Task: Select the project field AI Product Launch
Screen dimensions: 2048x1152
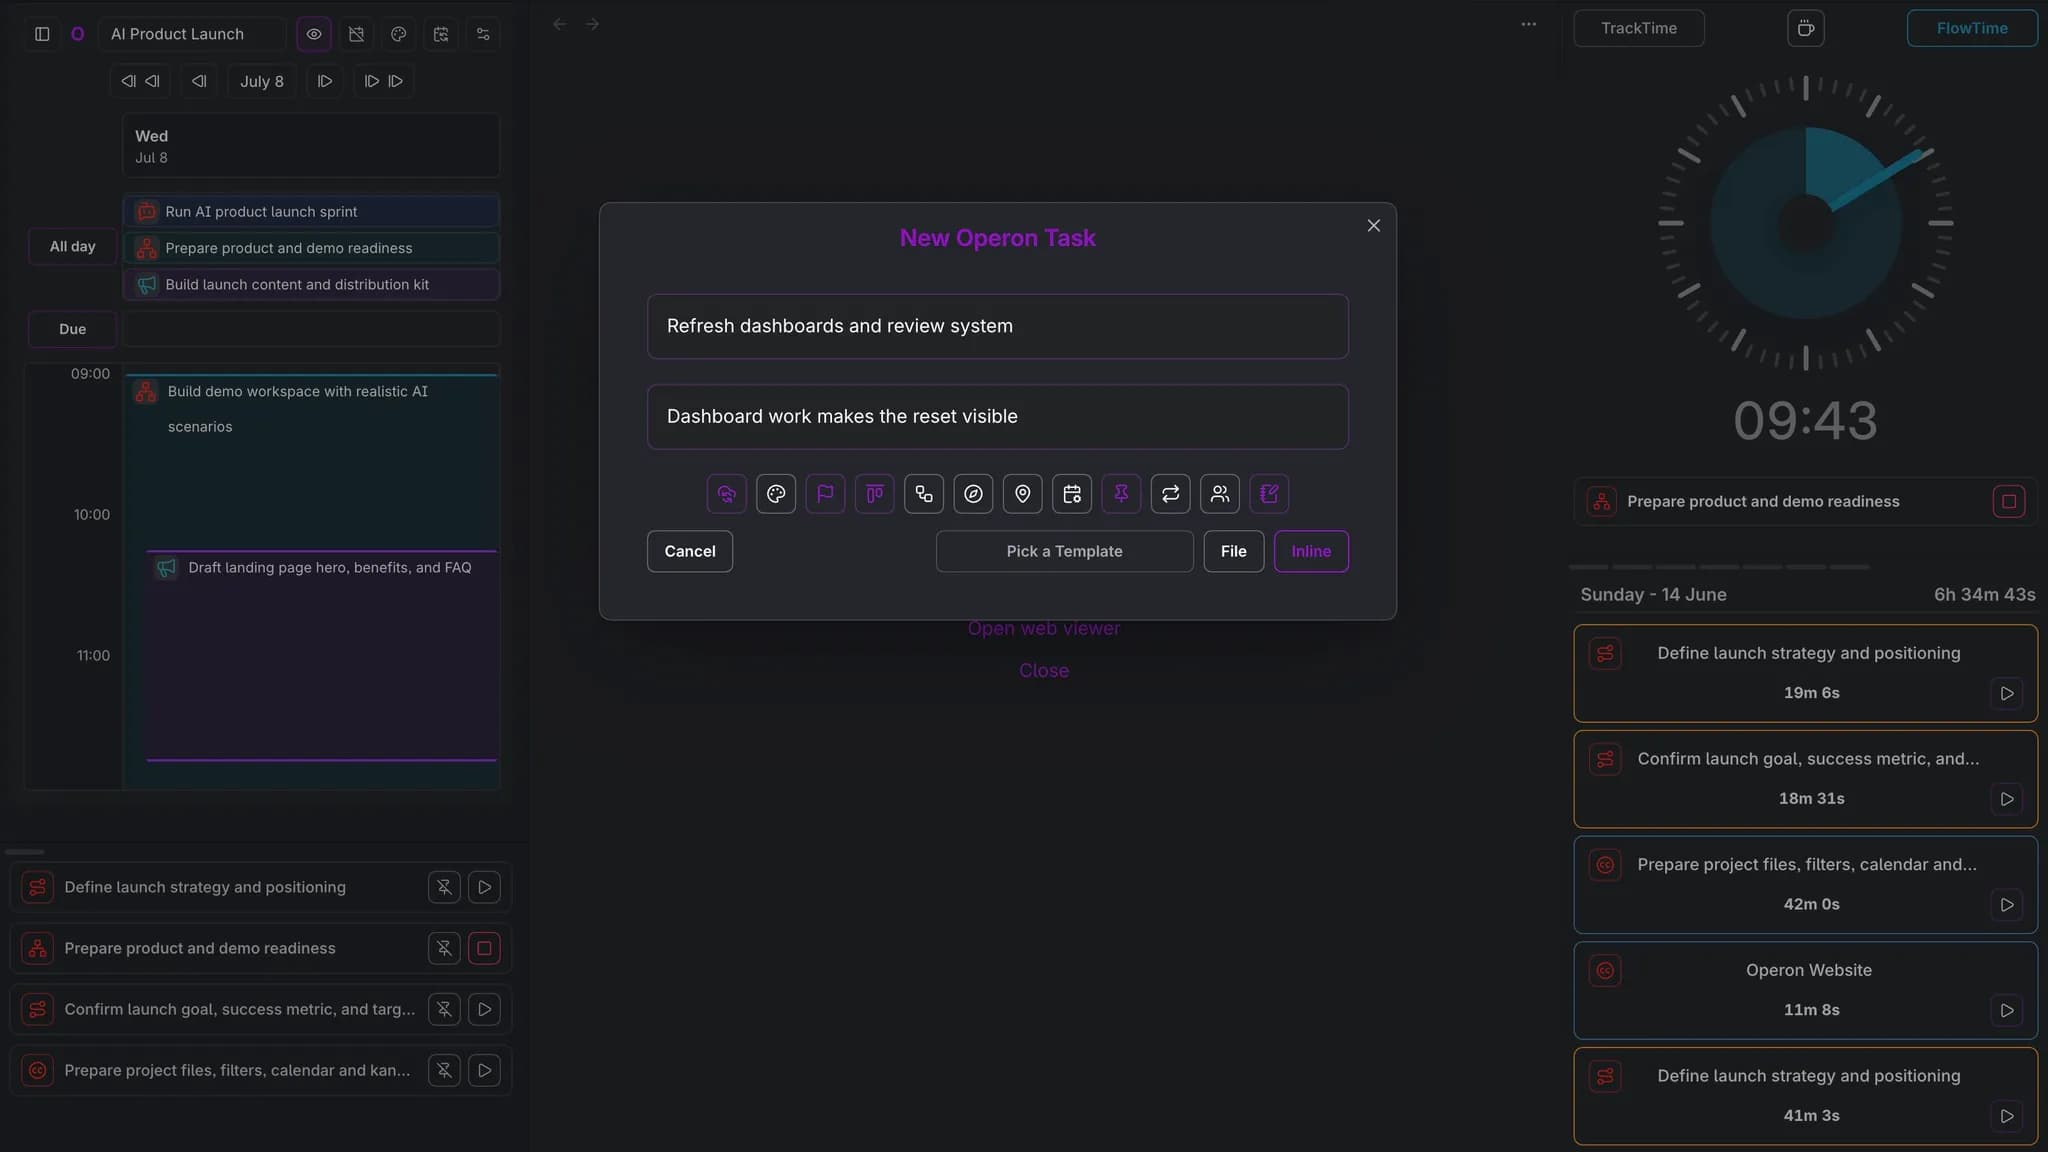Action: pyautogui.click(x=192, y=34)
